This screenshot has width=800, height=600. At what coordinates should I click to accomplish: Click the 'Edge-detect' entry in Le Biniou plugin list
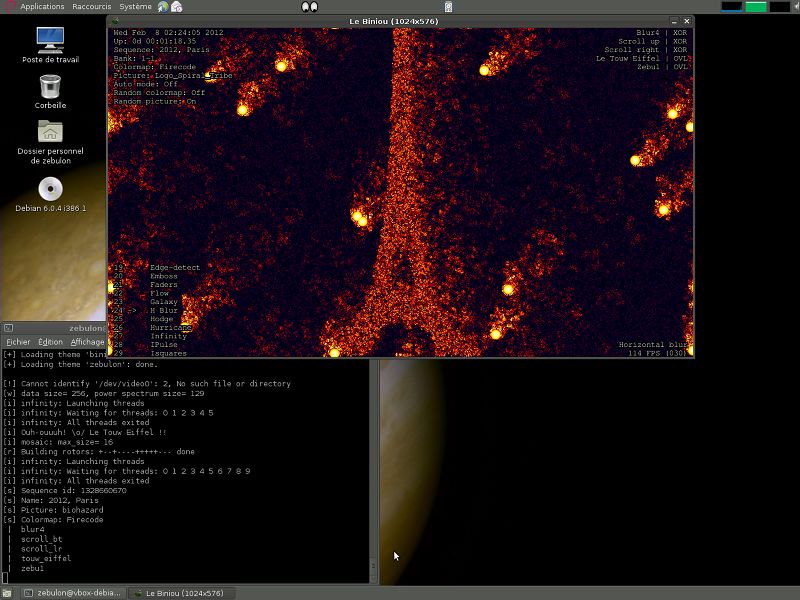point(174,267)
